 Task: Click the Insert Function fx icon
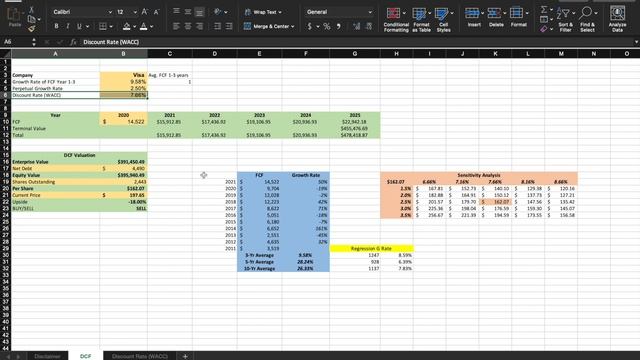point(73,42)
